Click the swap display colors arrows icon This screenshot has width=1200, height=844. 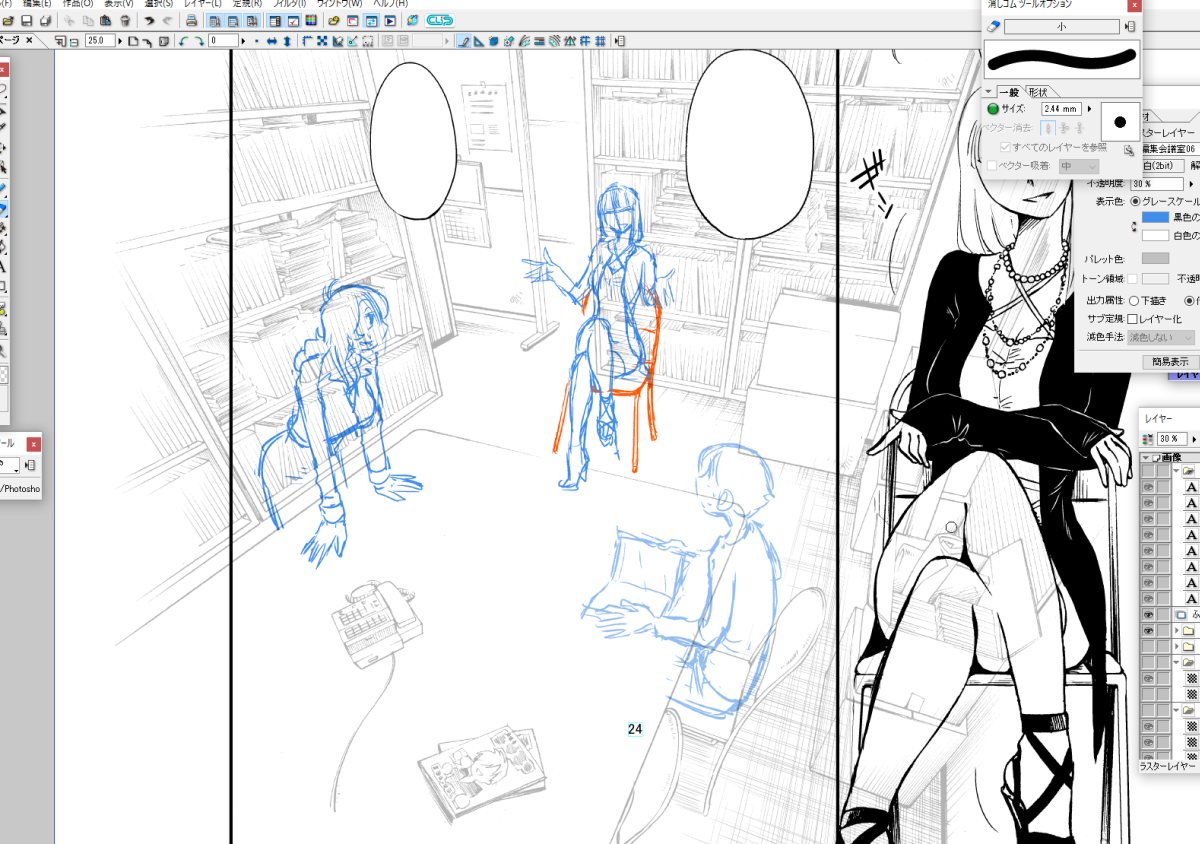(x=1134, y=226)
